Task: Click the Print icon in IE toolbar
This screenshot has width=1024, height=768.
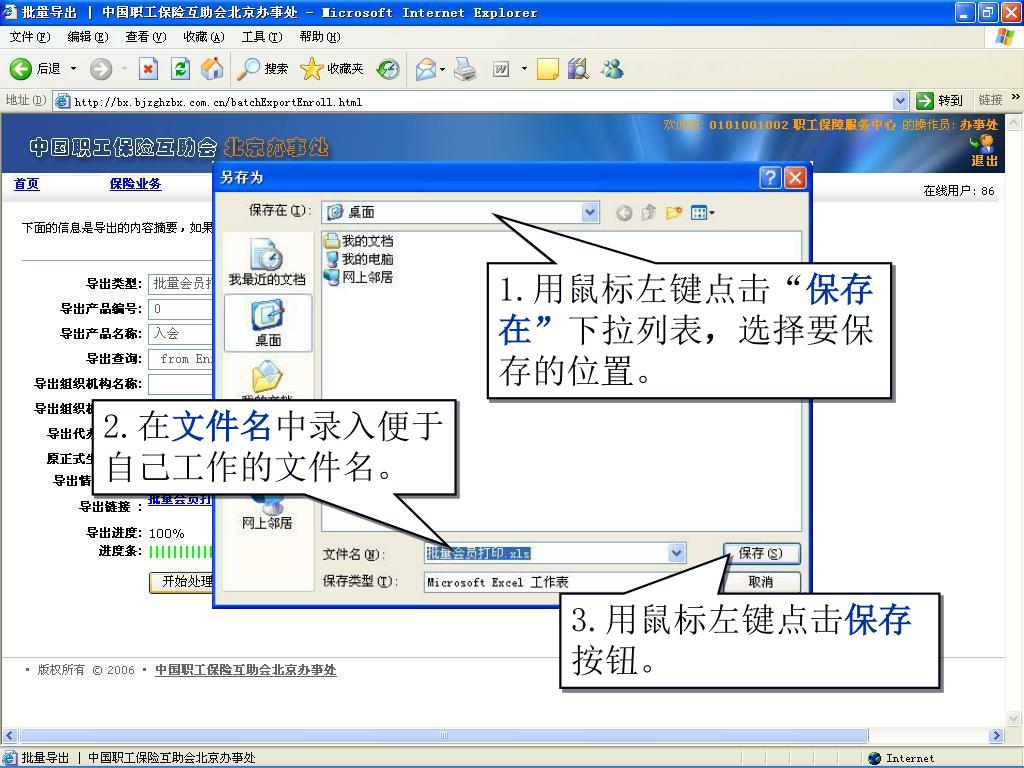Action: click(x=465, y=69)
